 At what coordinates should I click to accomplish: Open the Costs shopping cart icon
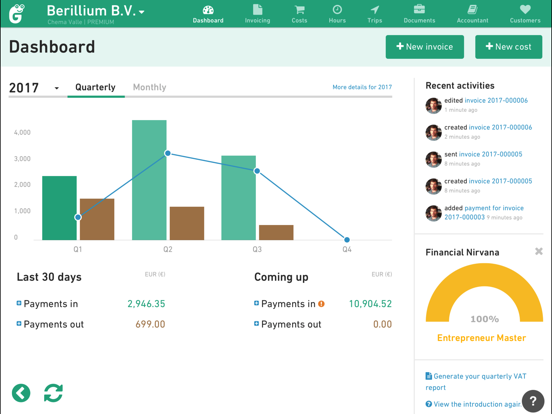click(x=299, y=10)
